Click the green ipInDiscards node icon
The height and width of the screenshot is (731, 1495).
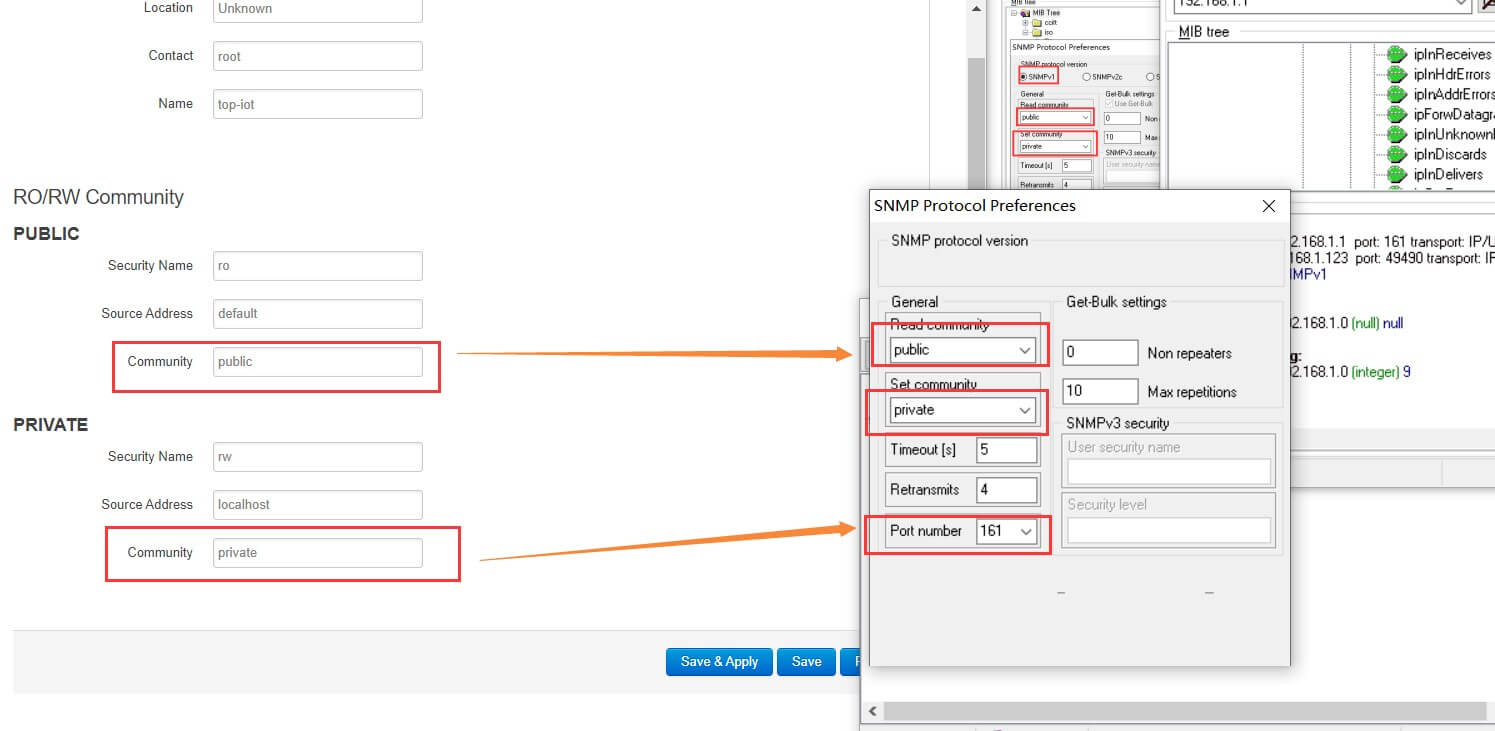1396,154
